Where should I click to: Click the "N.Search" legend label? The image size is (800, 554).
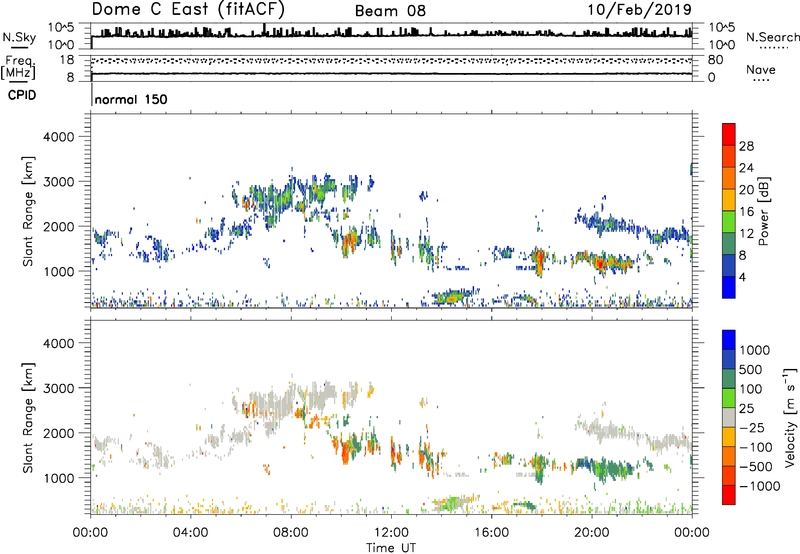(772, 37)
